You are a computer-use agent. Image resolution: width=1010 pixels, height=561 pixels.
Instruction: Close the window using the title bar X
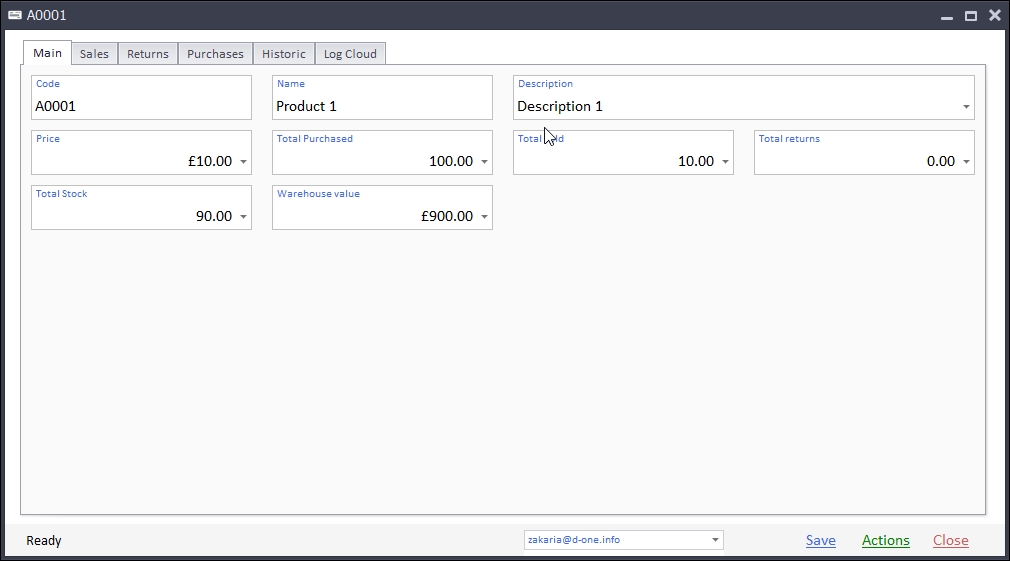point(994,15)
